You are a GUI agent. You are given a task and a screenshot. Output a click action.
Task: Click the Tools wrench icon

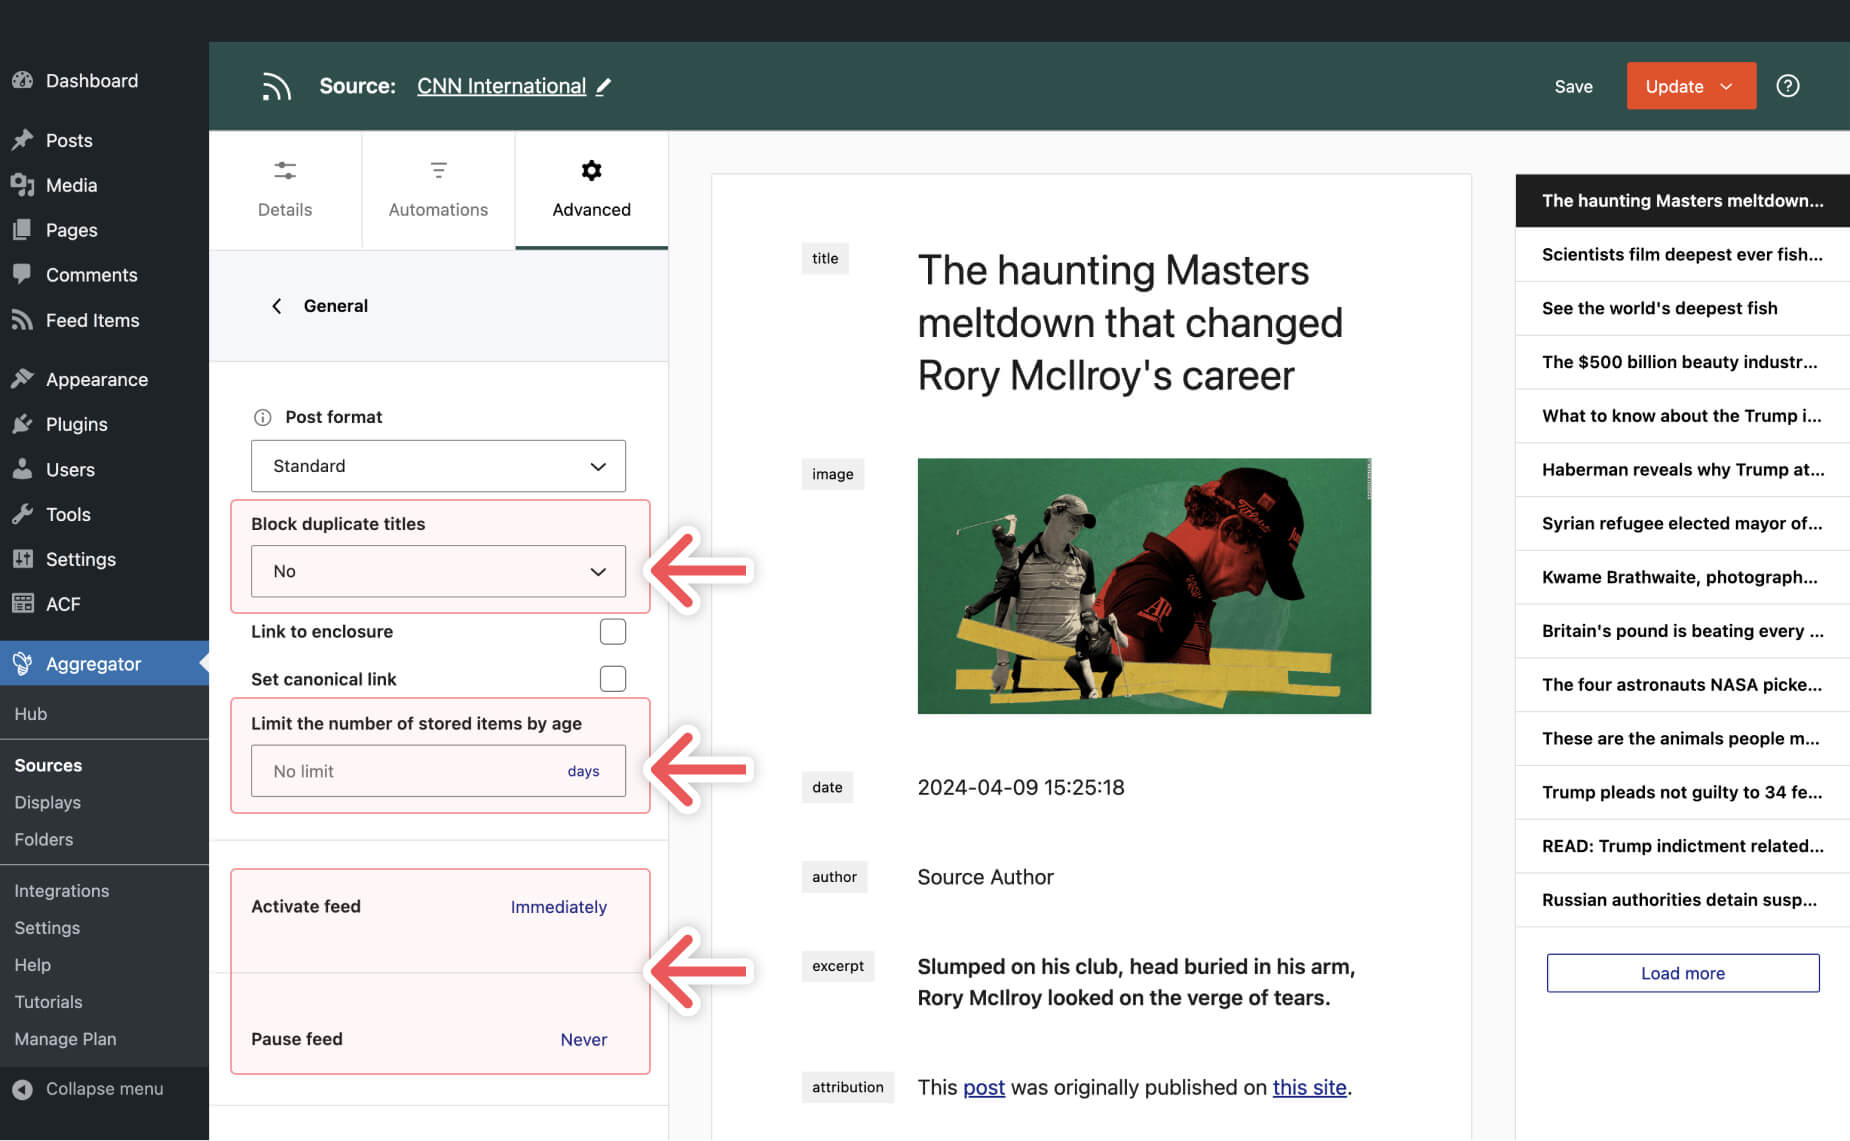click(x=22, y=514)
